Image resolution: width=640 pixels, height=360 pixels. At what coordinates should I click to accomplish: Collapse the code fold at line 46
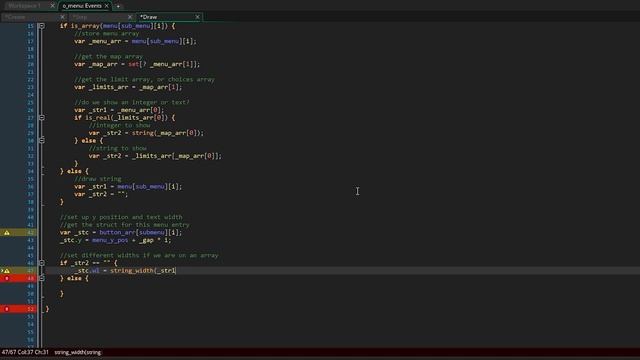point(42,263)
